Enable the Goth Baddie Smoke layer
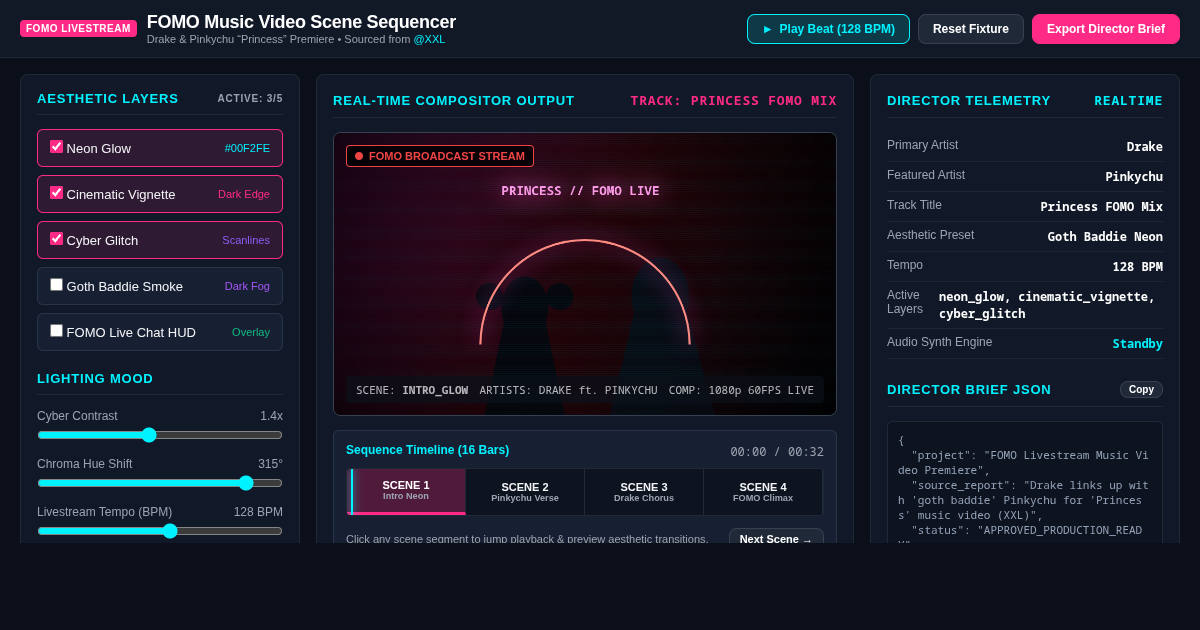Viewport: 1200px width, 630px height. [57, 285]
